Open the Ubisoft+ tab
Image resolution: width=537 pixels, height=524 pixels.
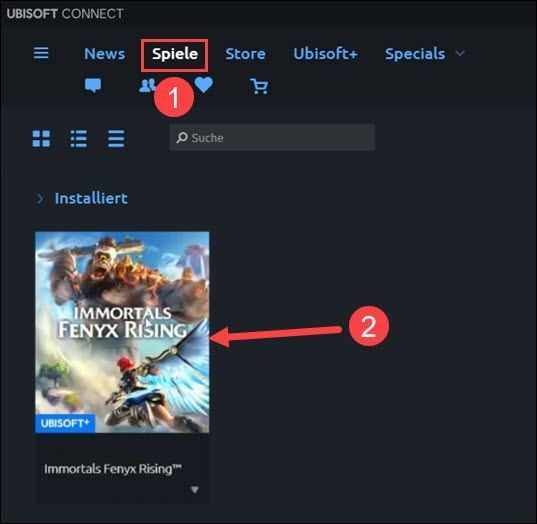[x=325, y=54]
